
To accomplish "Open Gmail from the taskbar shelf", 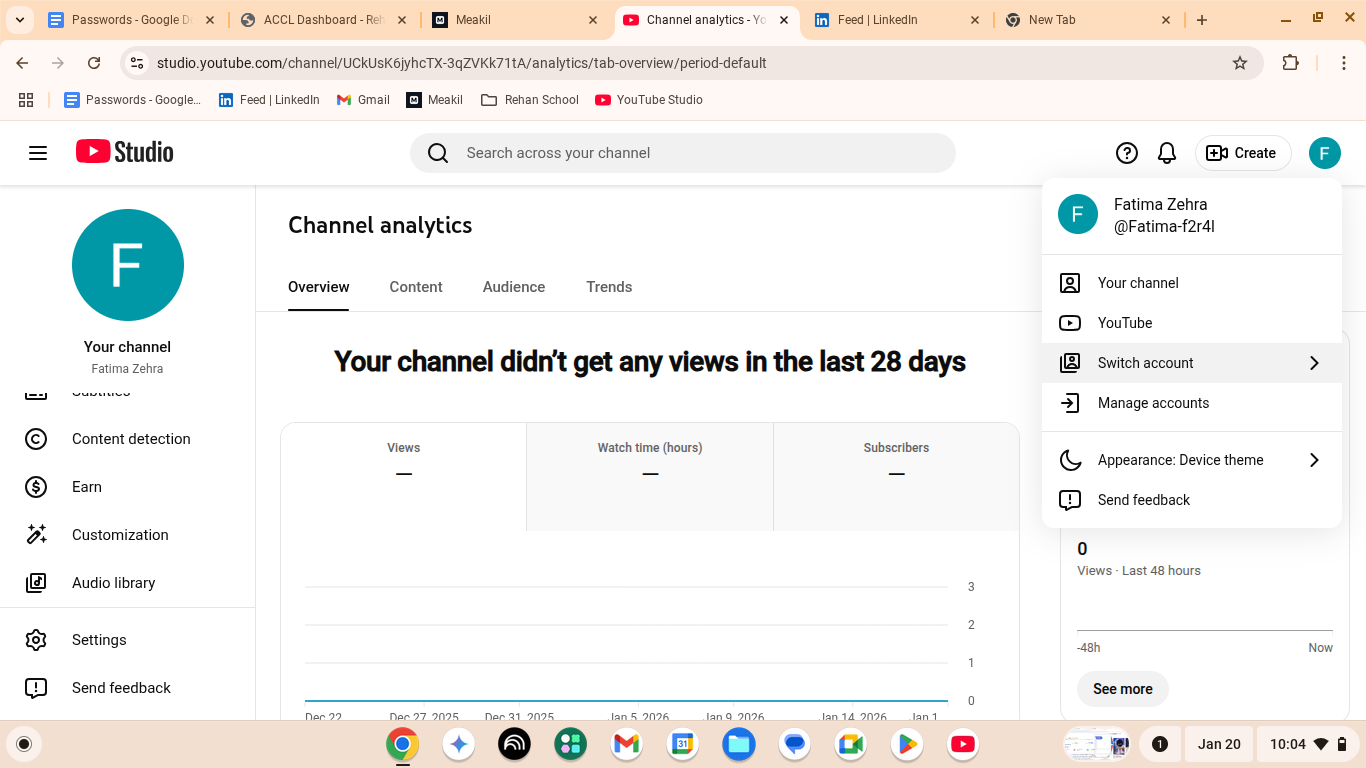I will pos(627,744).
